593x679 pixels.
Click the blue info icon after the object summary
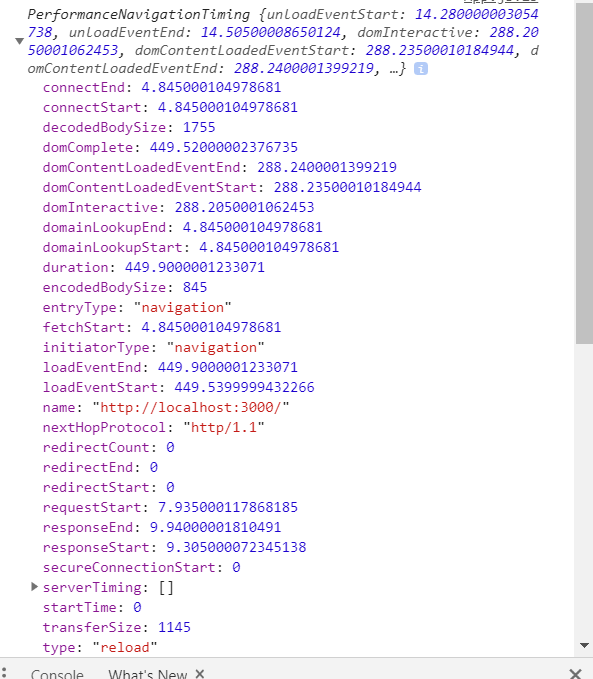click(421, 68)
